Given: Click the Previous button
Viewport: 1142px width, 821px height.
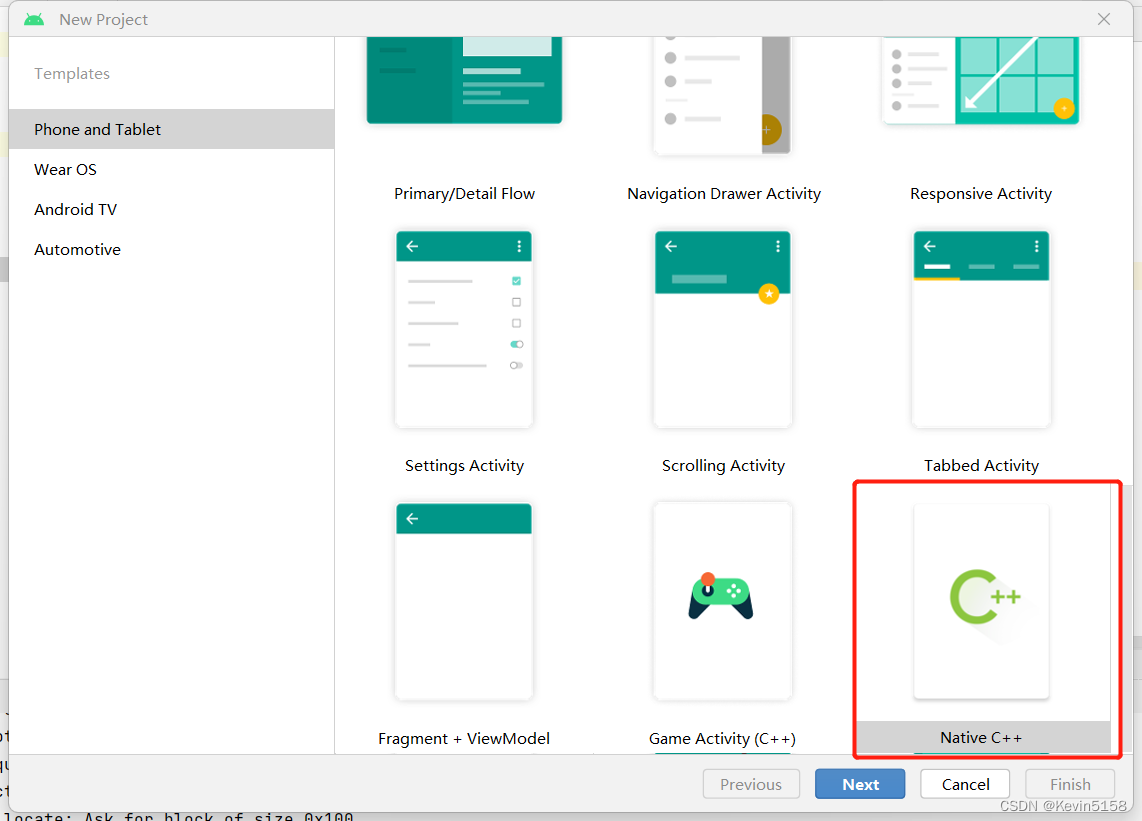Looking at the screenshot, I should 751,783.
